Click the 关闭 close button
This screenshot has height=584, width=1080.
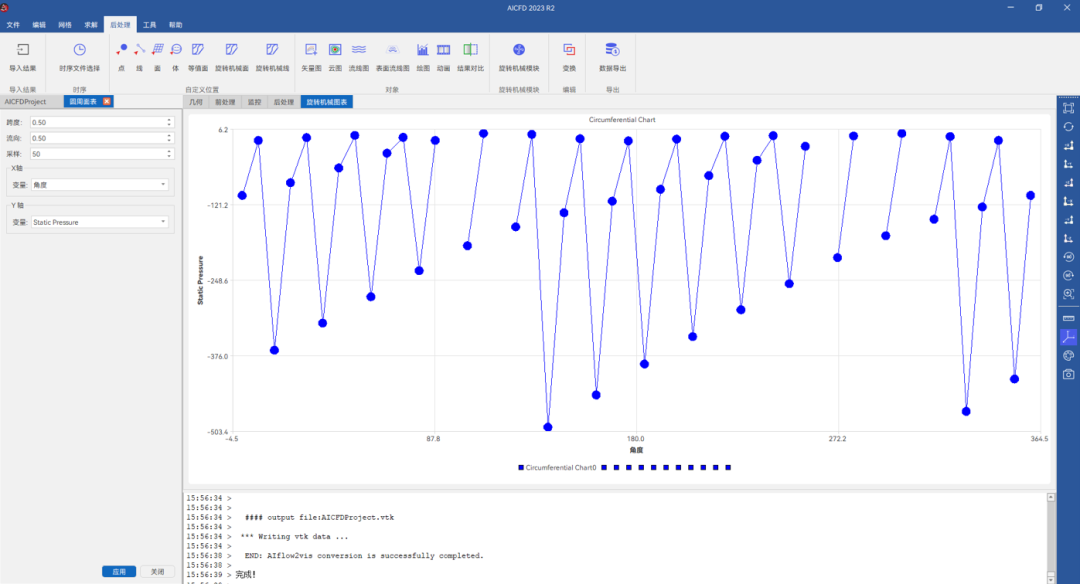click(x=158, y=572)
